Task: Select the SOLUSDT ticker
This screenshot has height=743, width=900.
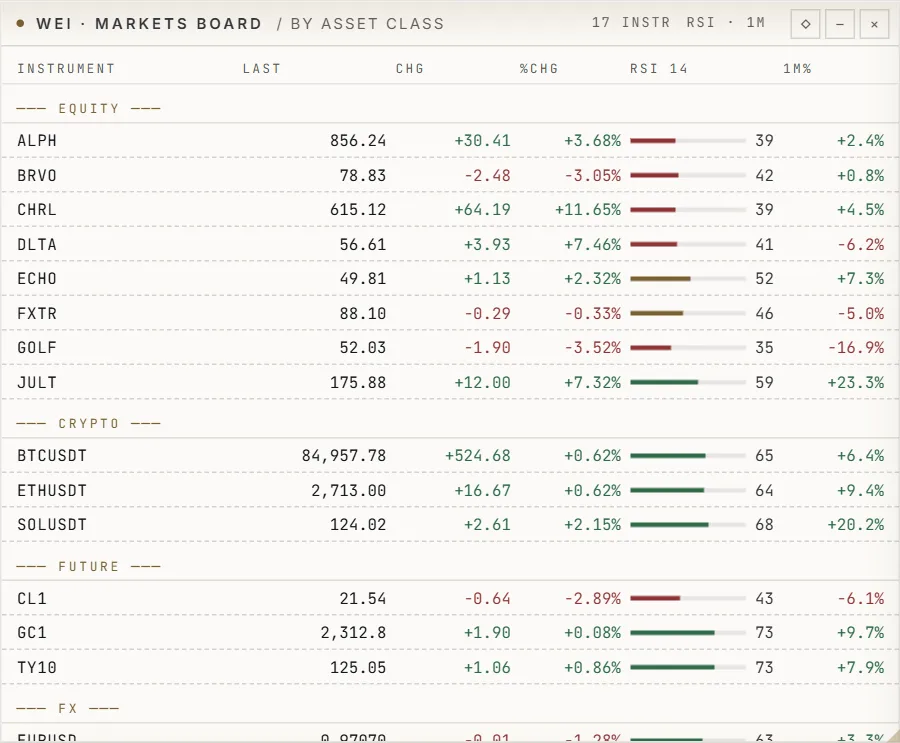Action: pos(52,525)
